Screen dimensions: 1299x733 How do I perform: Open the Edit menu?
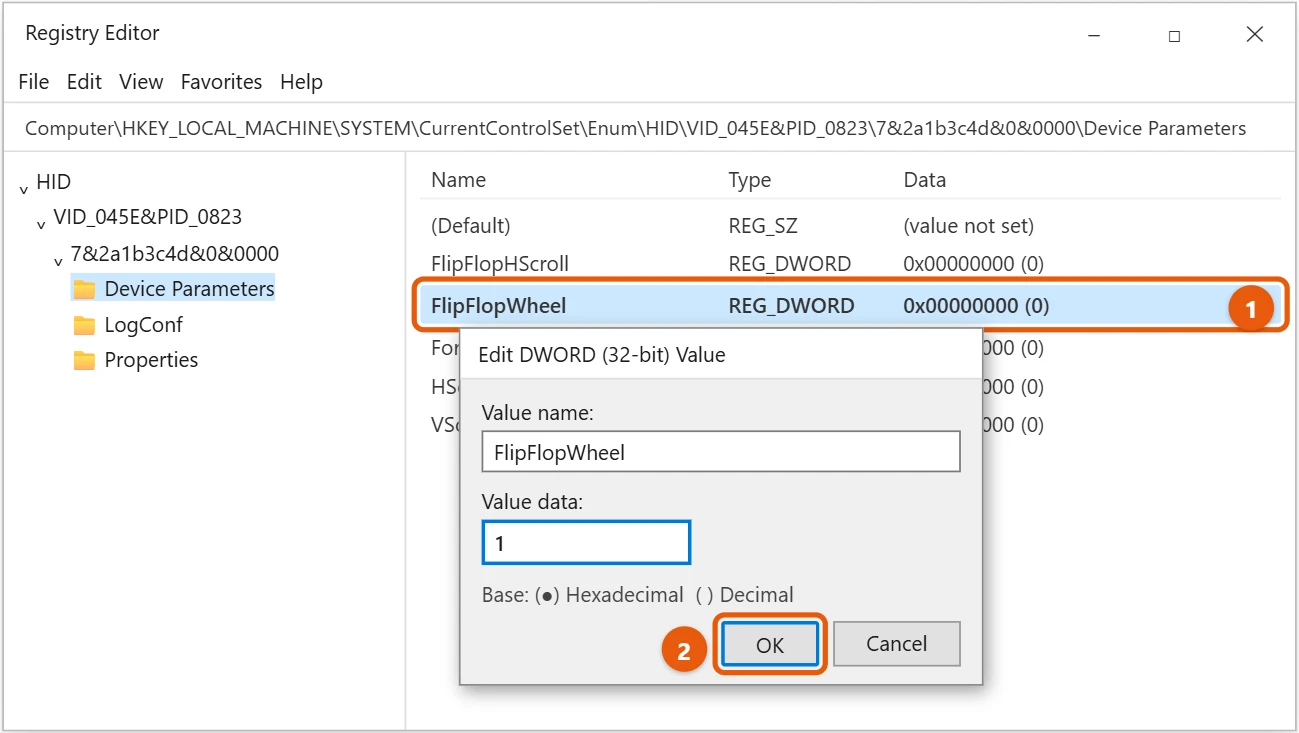tap(84, 82)
